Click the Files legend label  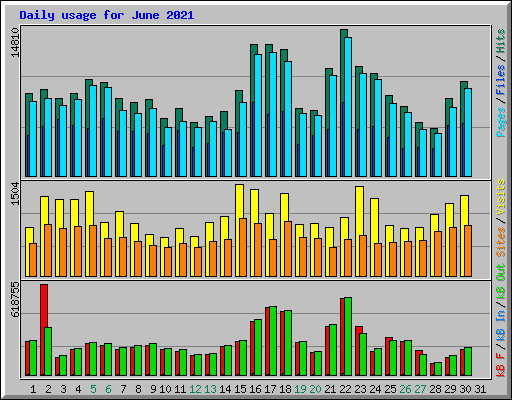pos(501,79)
